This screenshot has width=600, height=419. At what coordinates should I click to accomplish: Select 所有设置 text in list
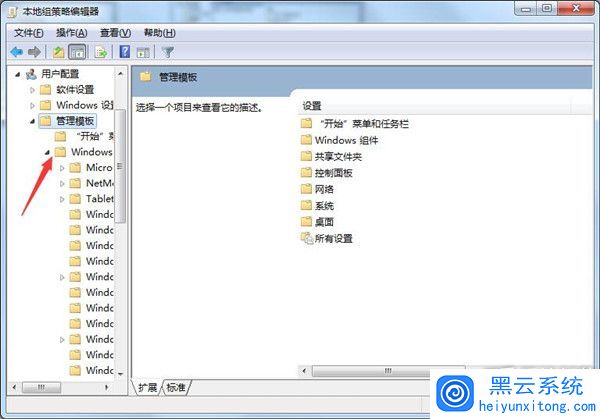pos(334,238)
